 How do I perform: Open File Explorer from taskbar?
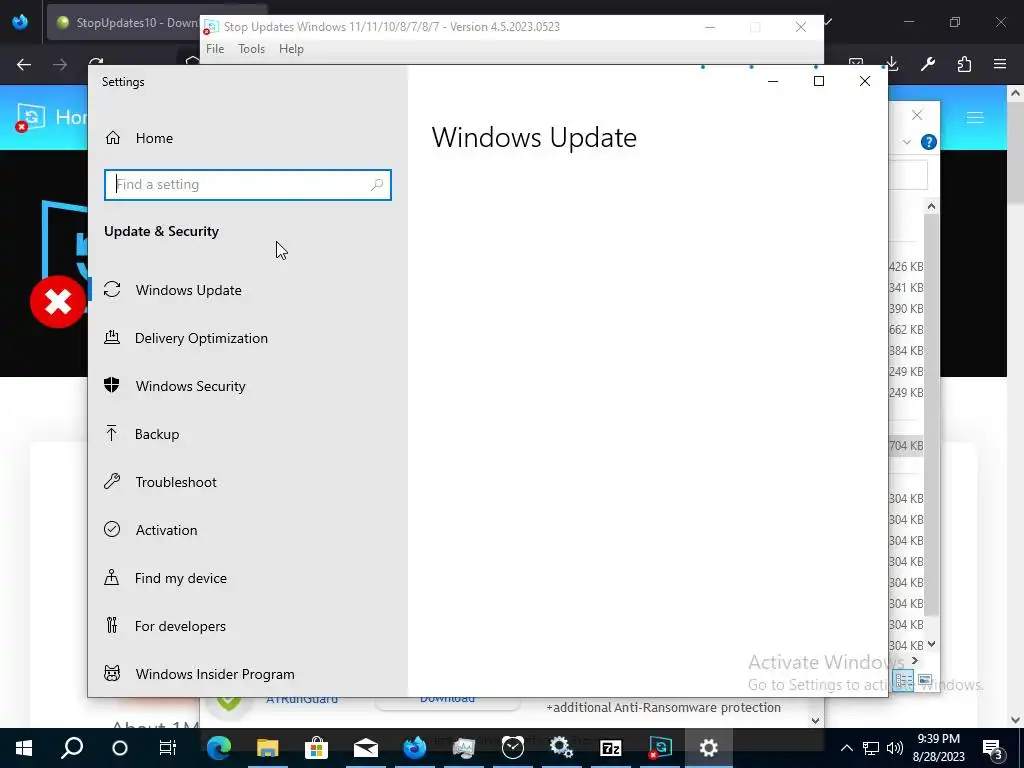pos(267,748)
